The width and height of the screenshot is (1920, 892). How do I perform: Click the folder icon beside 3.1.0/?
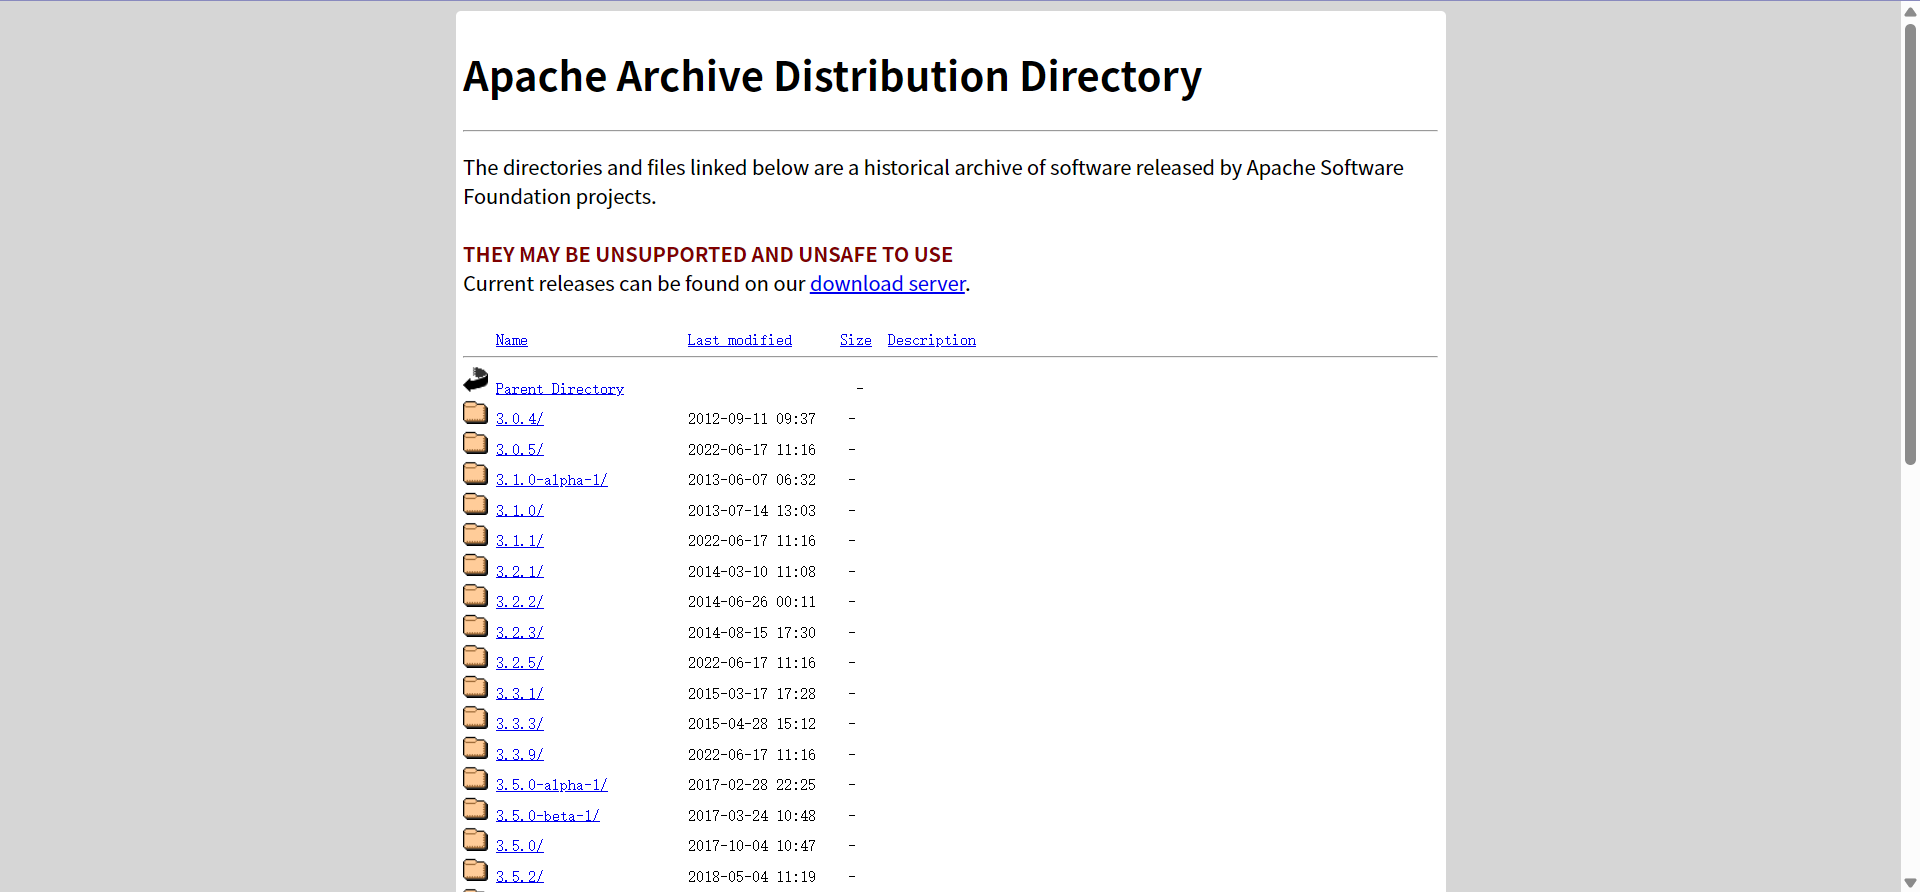pyautogui.click(x=476, y=504)
